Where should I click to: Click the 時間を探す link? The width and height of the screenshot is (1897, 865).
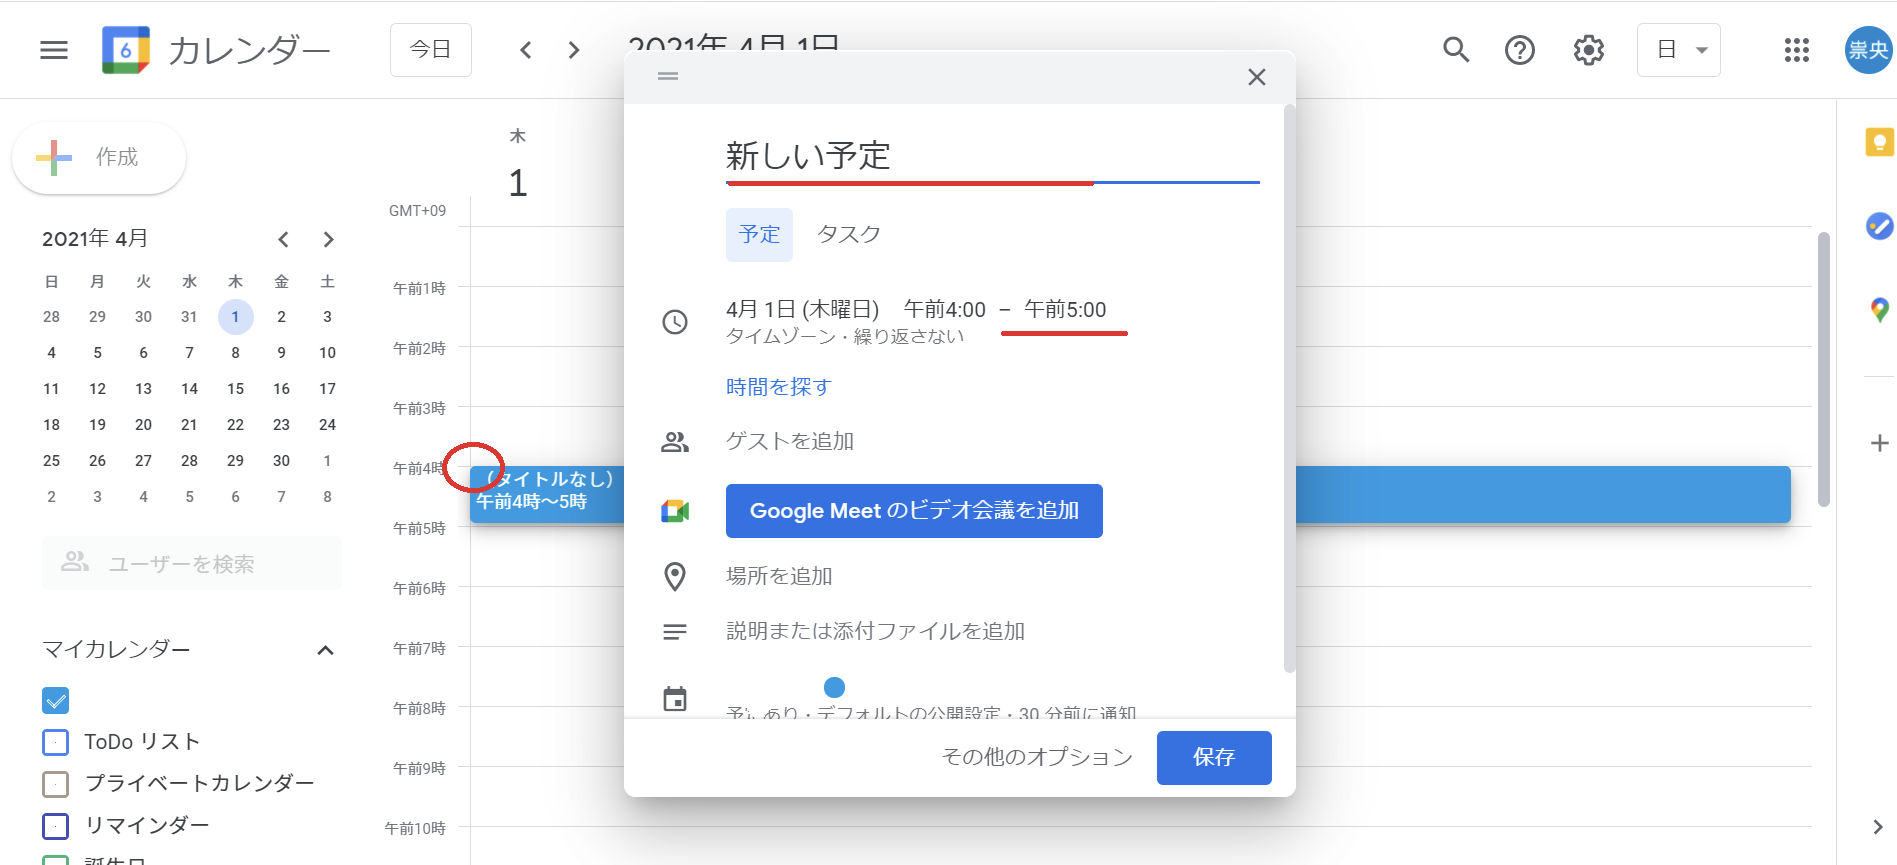tap(778, 387)
